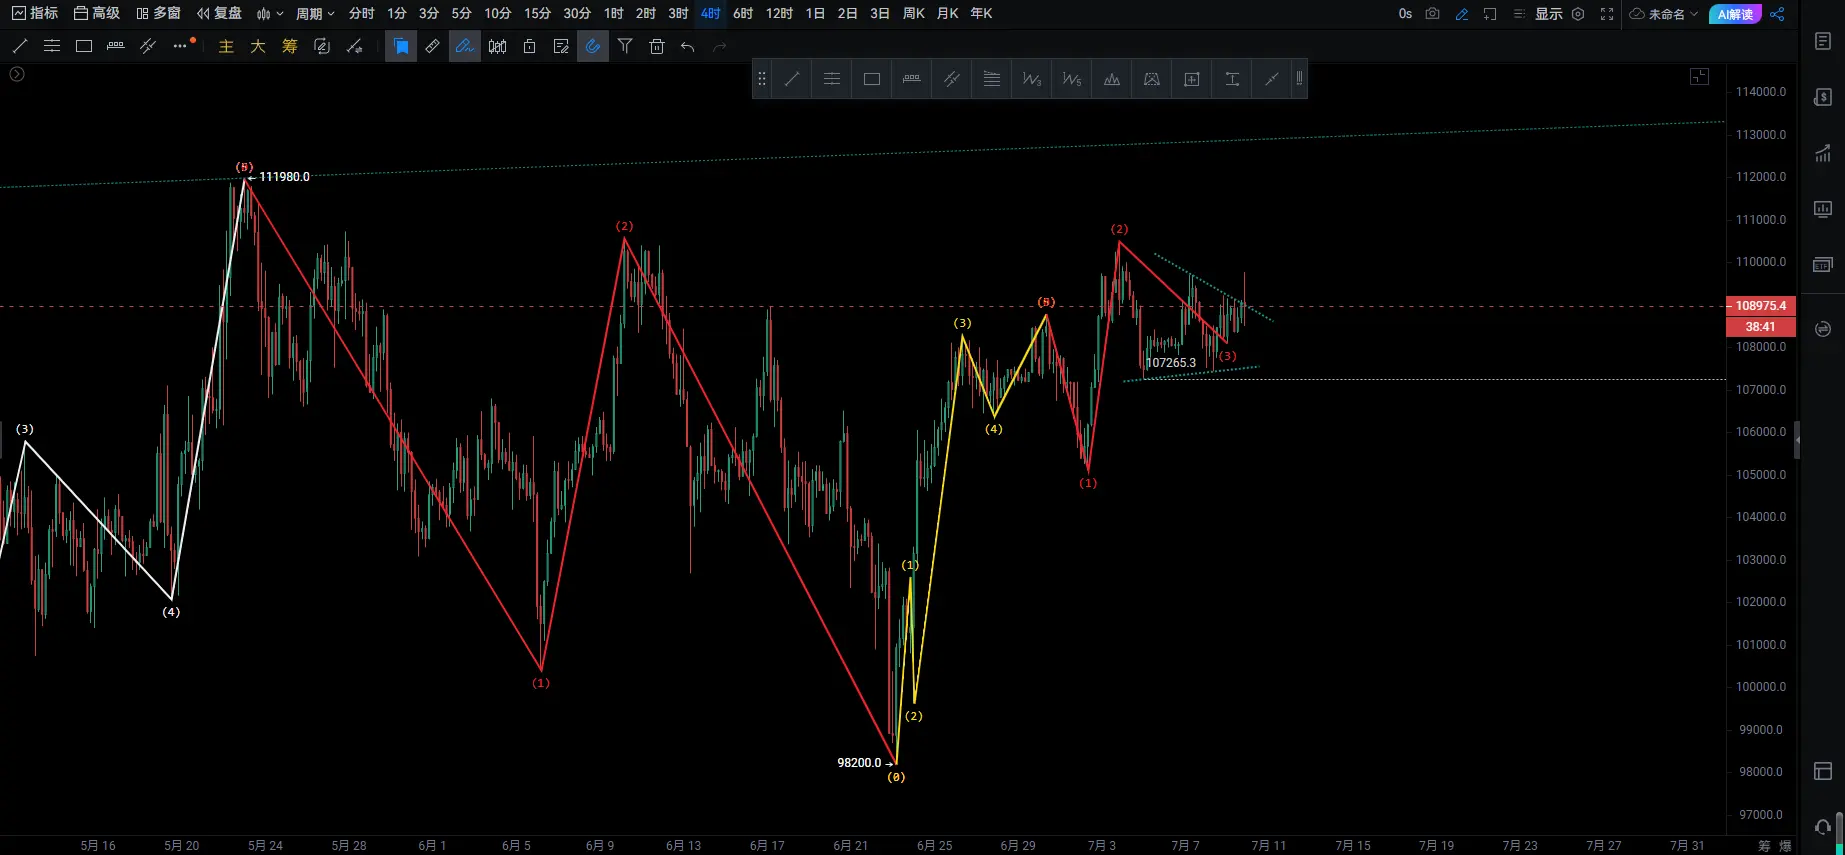Select Elliott W5 wave tool in floating toolbar
Image resolution: width=1845 pixels, height=855 pixels.
pyautogui.click(x=1072, y=79)
